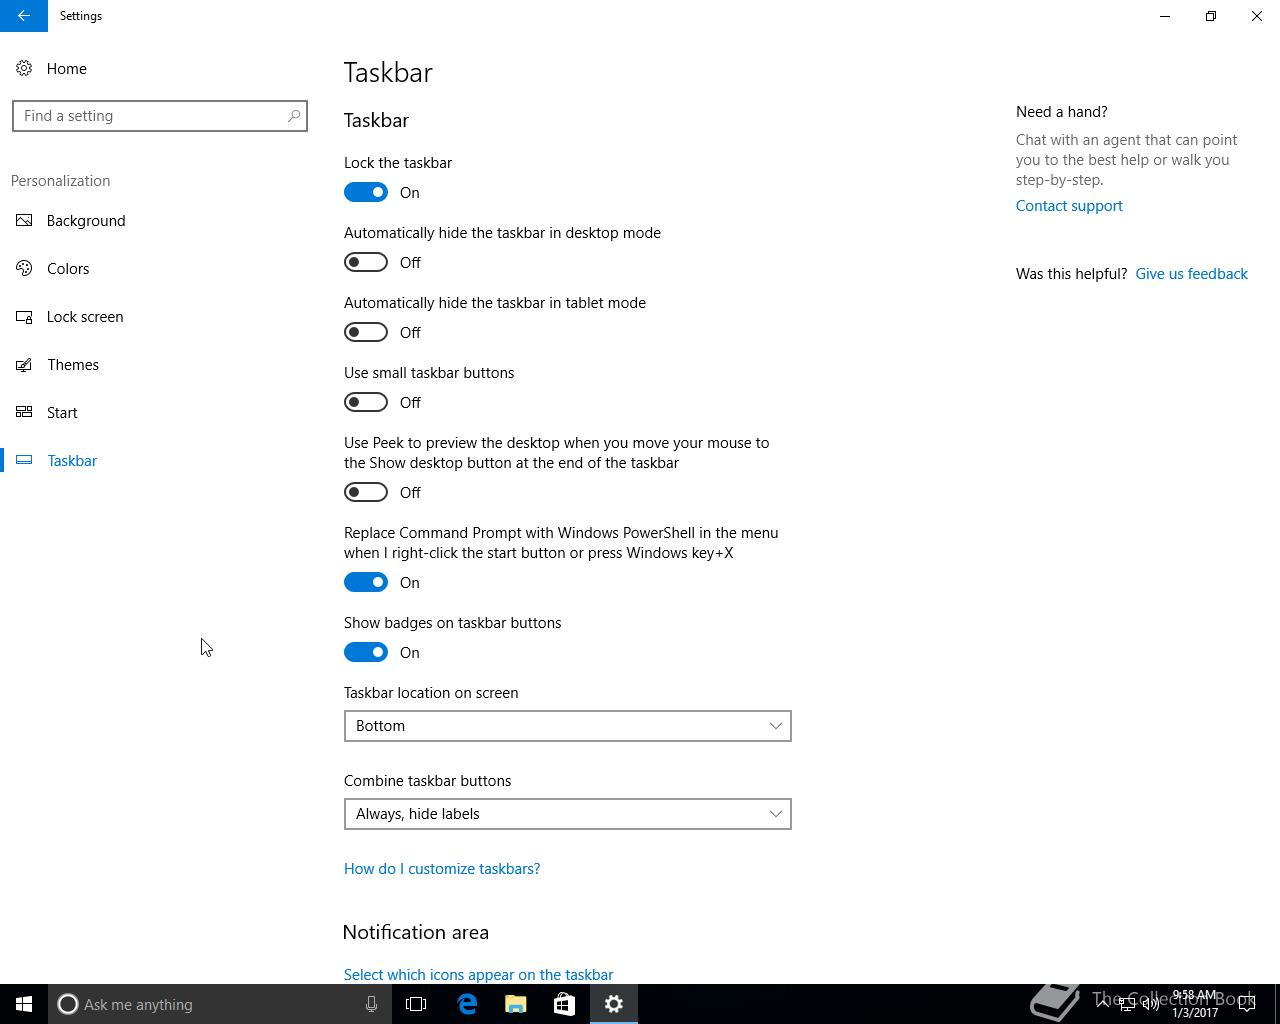
Task: Click the Start tiles icon in sidebar
Action: [x=24, y=413]
